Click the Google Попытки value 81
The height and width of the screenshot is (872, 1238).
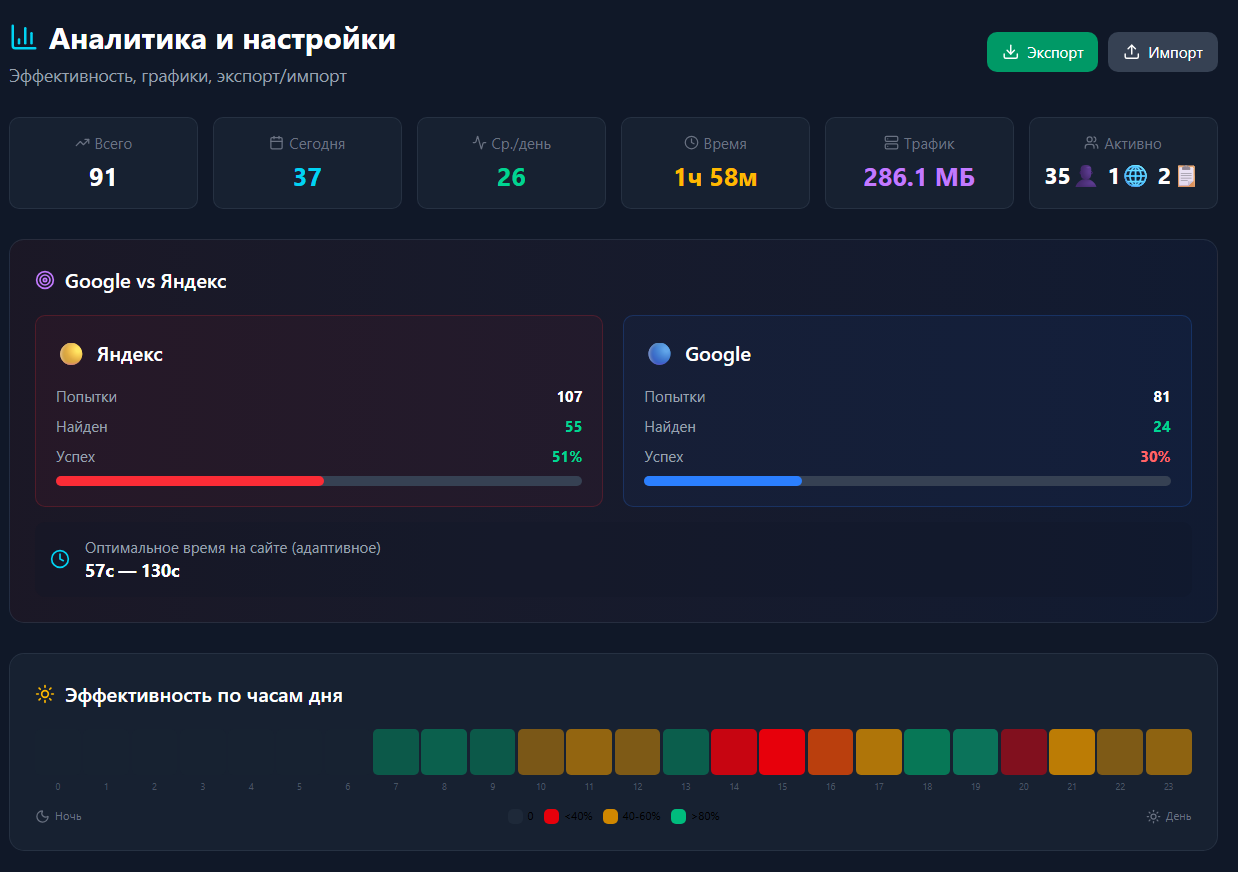1162,397
